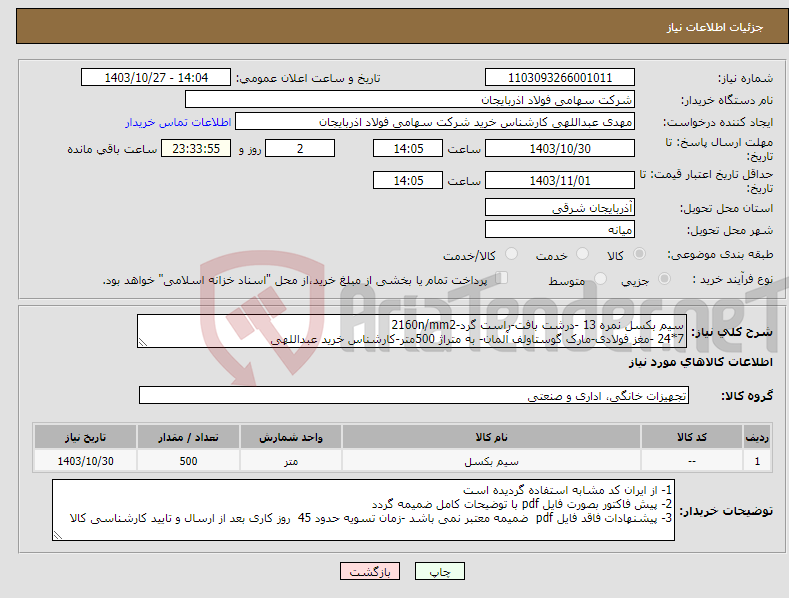Click the شرح کلی نیاز description text area
Screen dimensions: 789x598
point(412,331)
